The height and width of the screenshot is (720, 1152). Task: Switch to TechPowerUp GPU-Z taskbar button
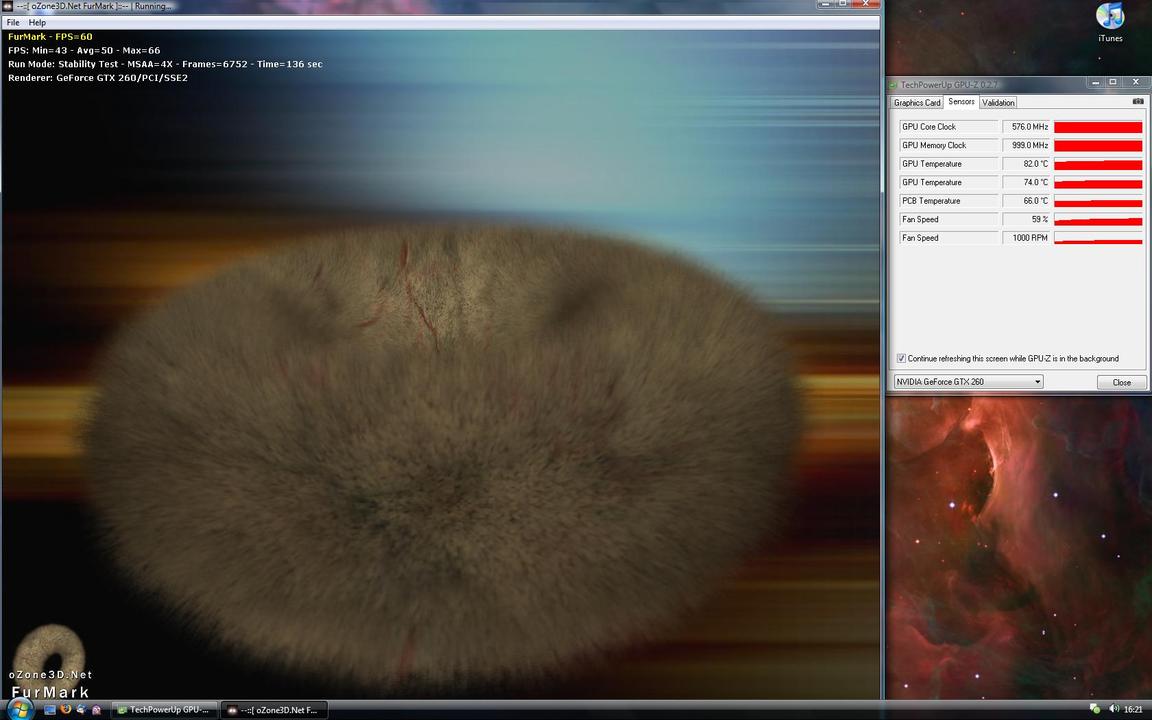(x=165, y=710)
